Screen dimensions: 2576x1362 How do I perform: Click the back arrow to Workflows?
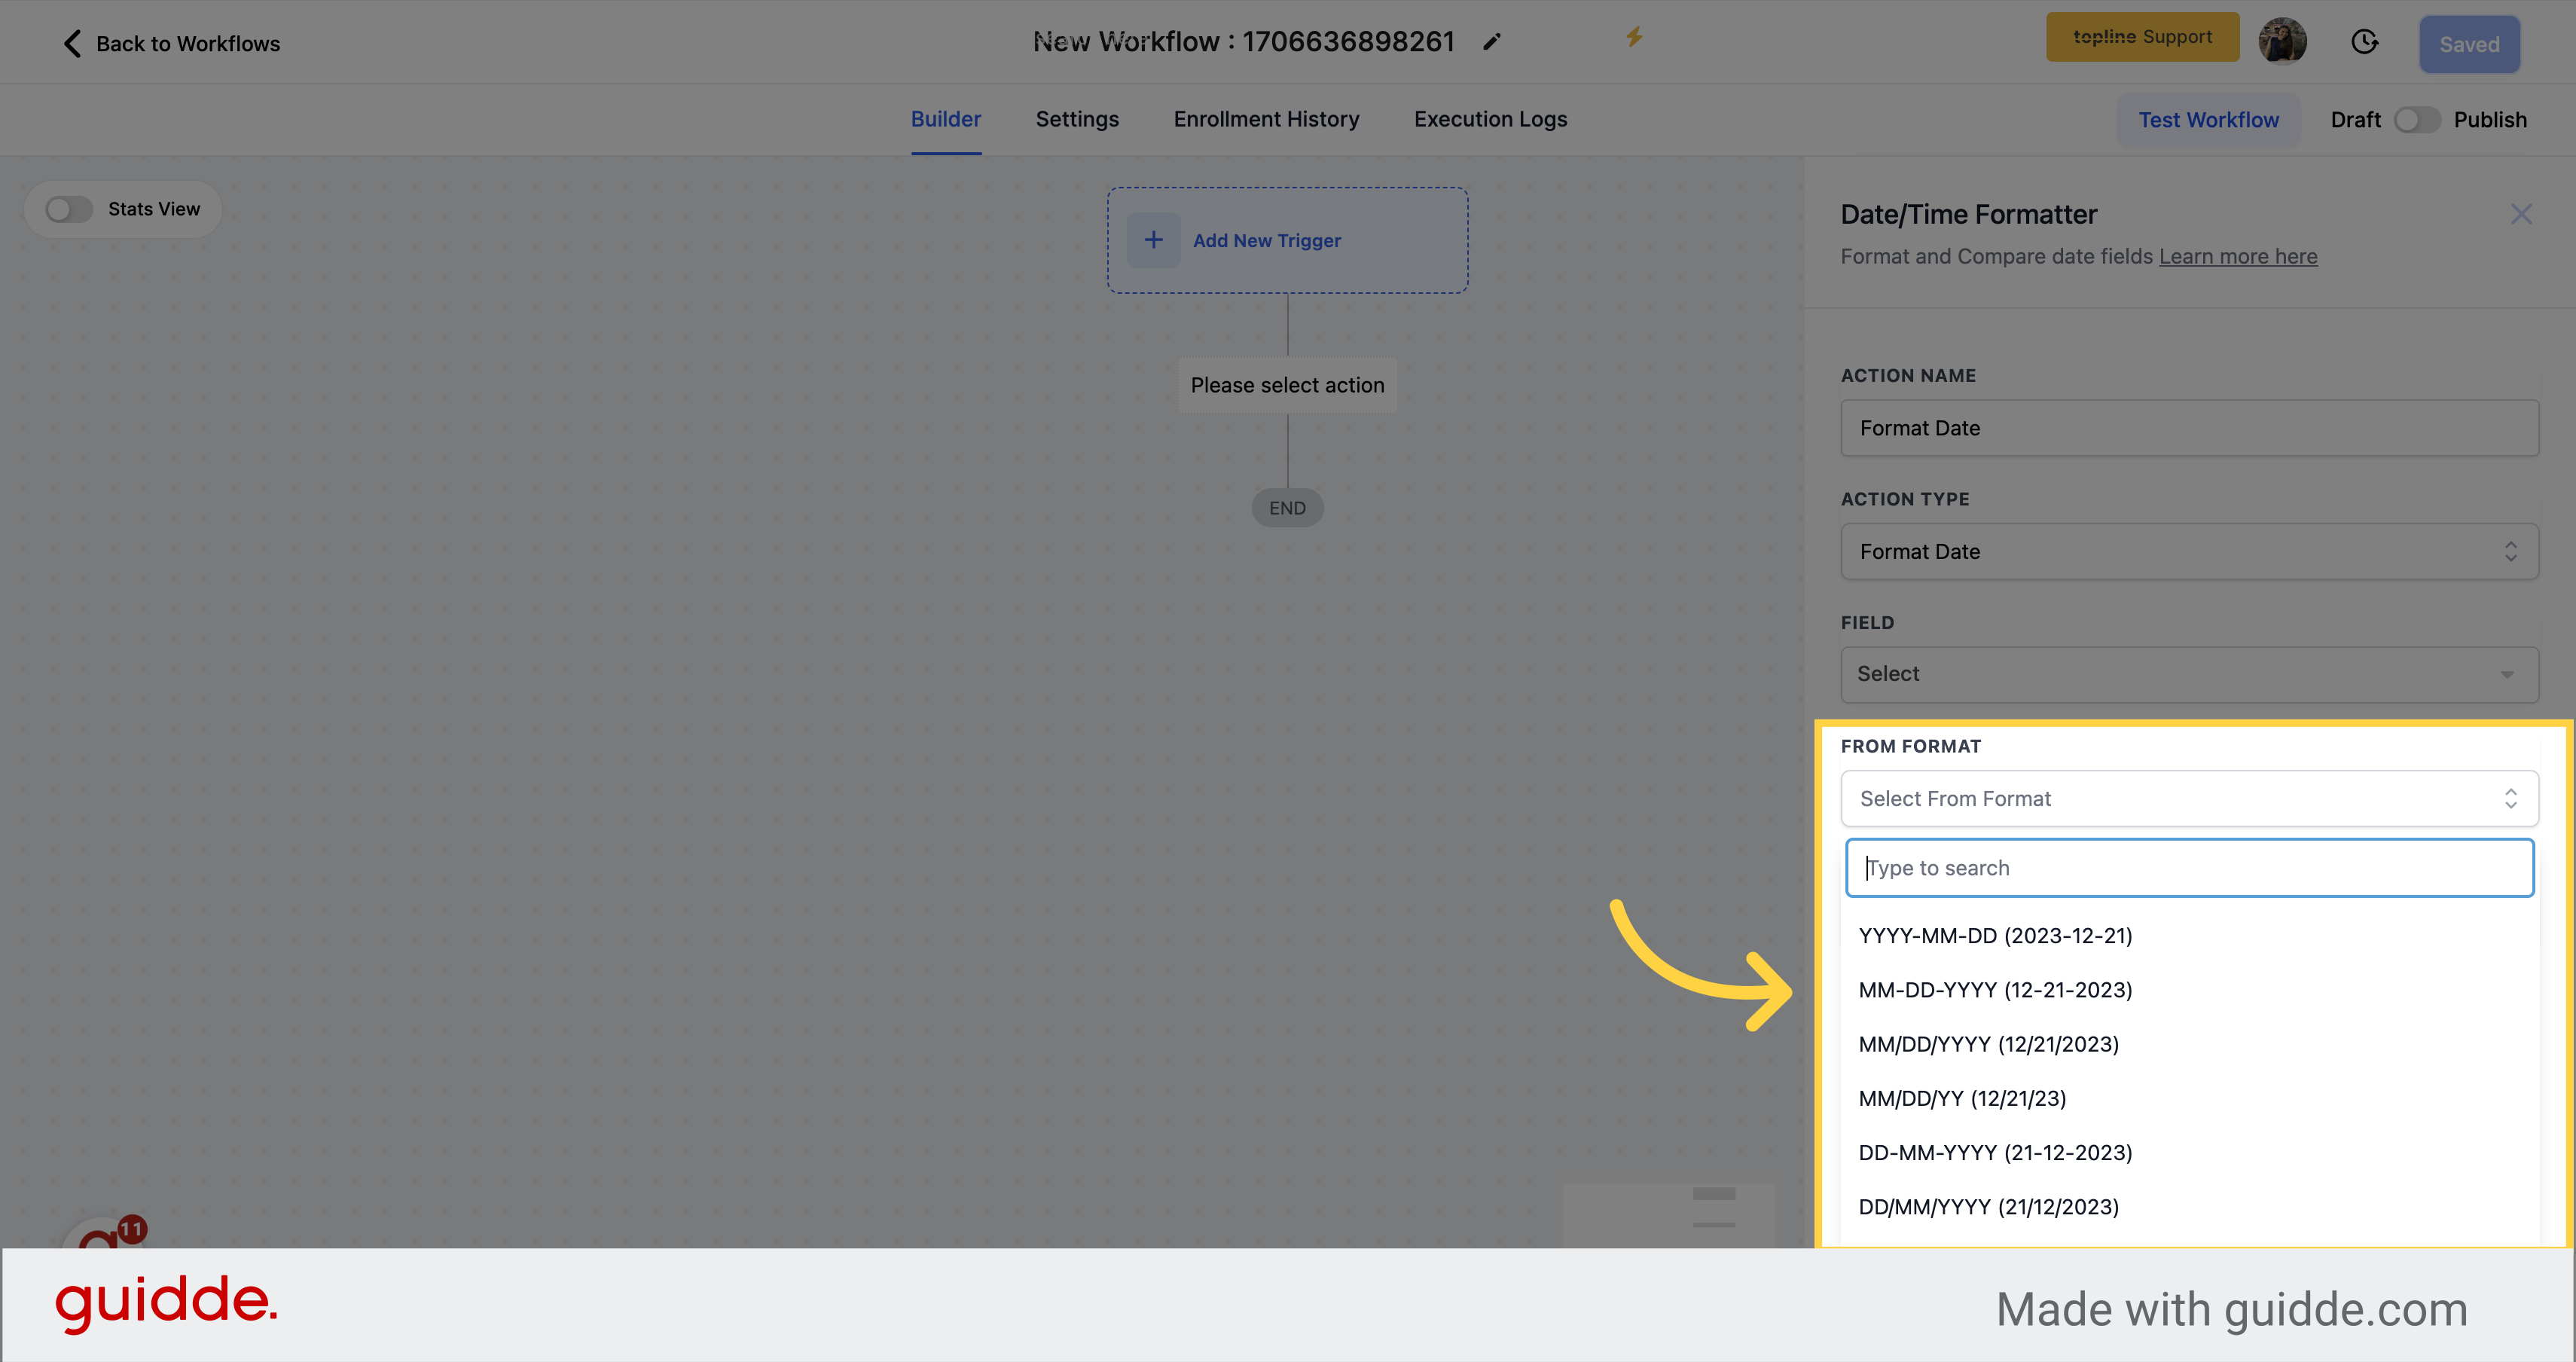coord(72,43)
